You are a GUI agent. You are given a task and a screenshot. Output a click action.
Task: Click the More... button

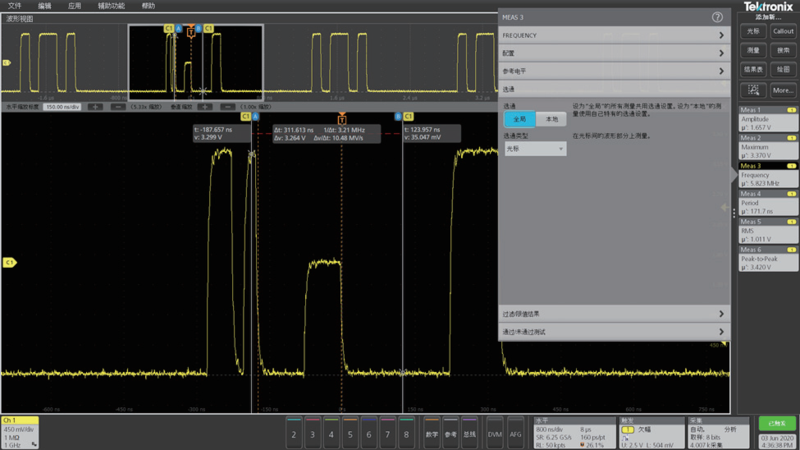pyautogui.click(x=783, y=90)
